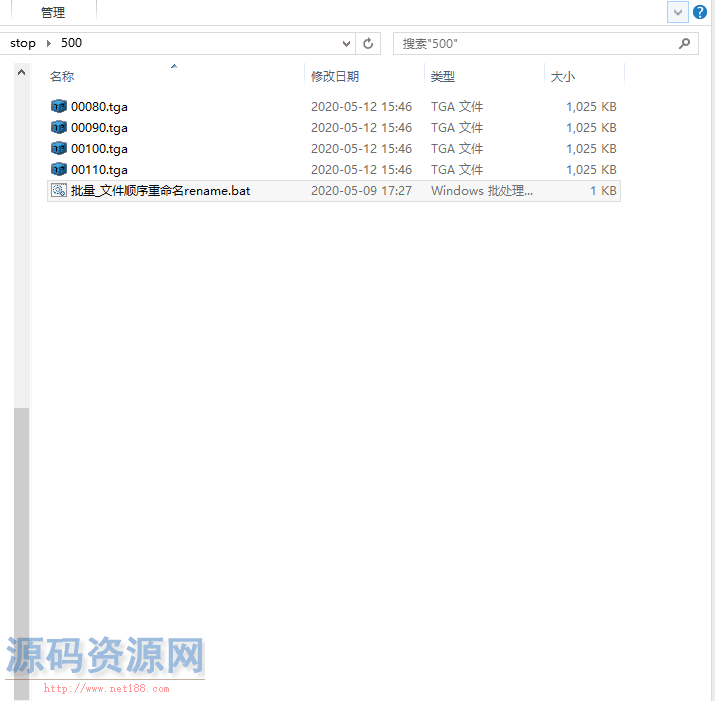Select the TGA icon of 00110.tga
Image resolution: width=715 pixels, height=701 pixels.
58,169
